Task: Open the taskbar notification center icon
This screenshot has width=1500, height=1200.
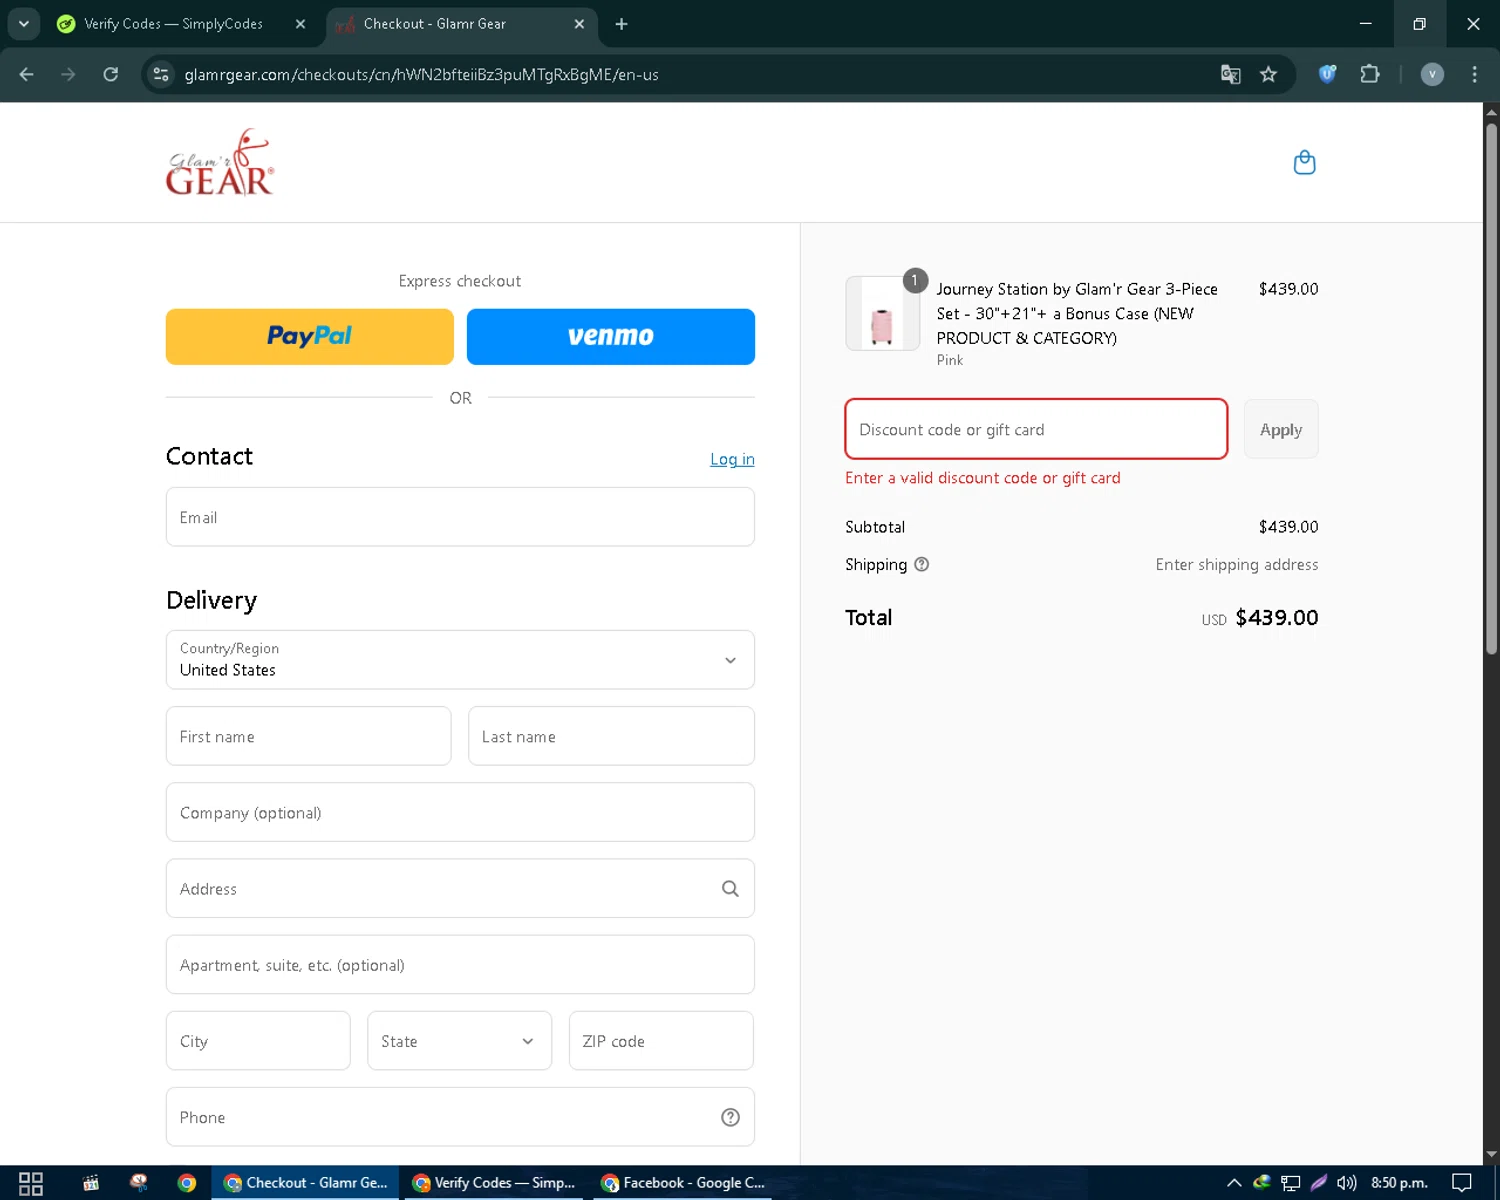Action: click(1462, 1183)
